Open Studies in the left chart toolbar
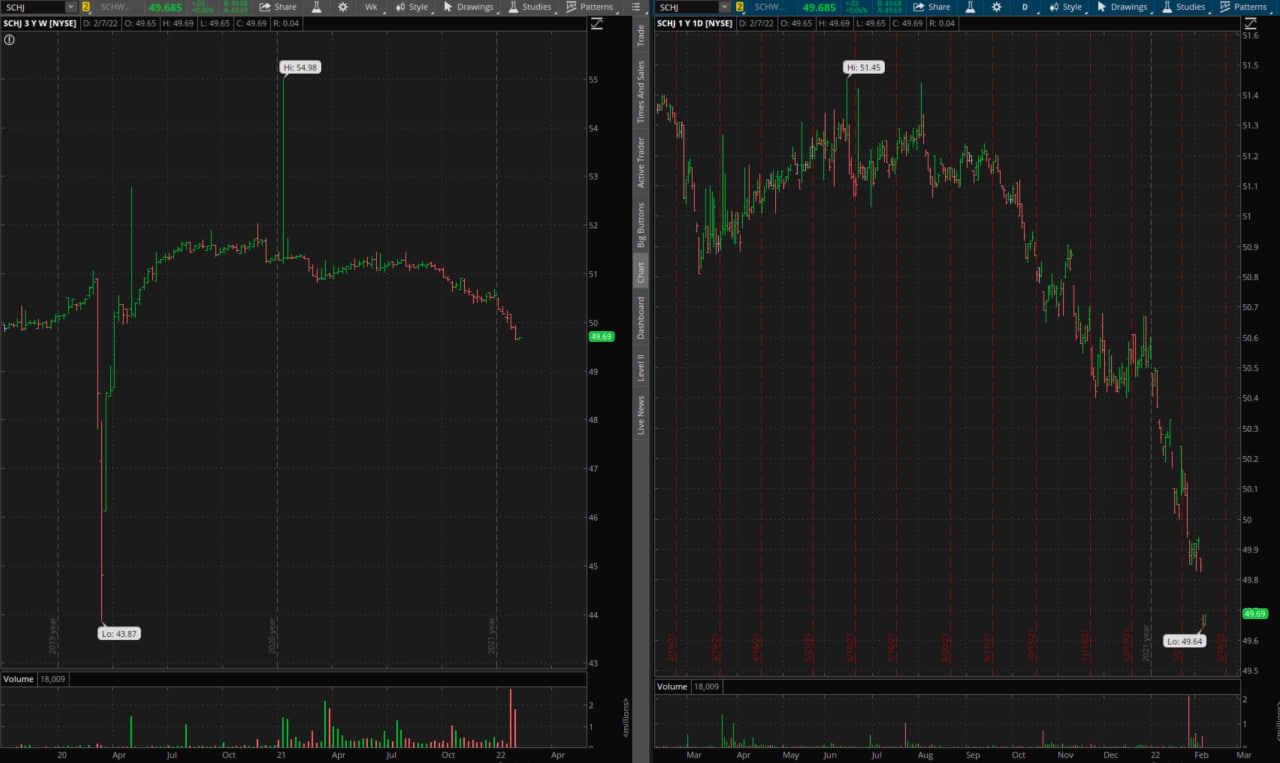Viewport: 1280px width, 763px height. click(530, 7)
